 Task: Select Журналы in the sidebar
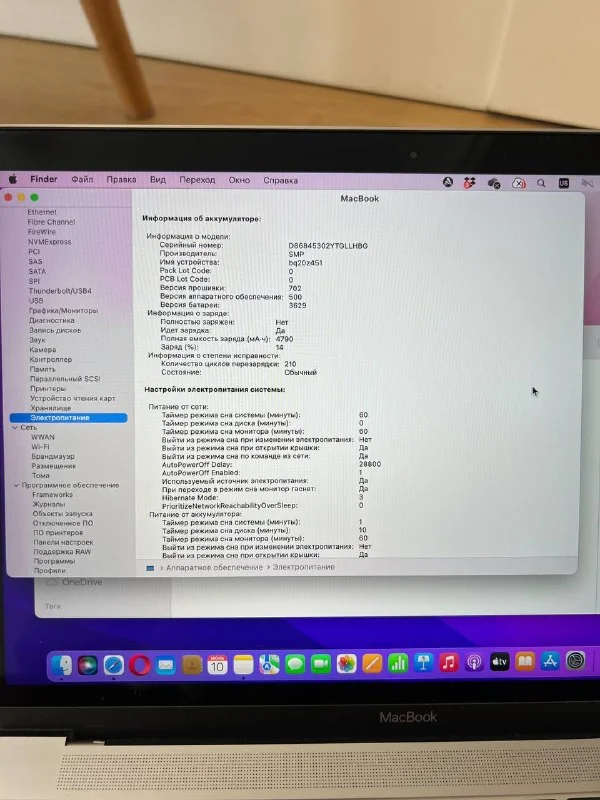coord(48,505)
